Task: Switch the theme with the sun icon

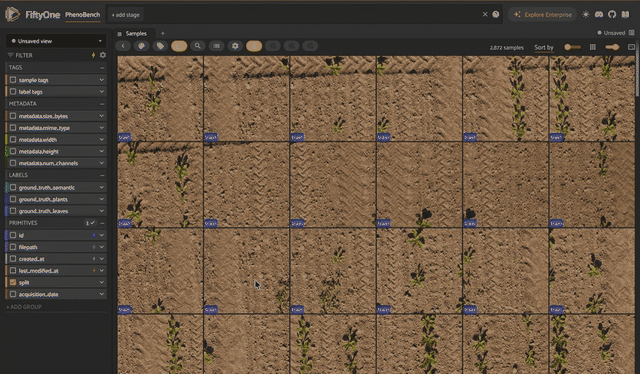Action: 586,14
